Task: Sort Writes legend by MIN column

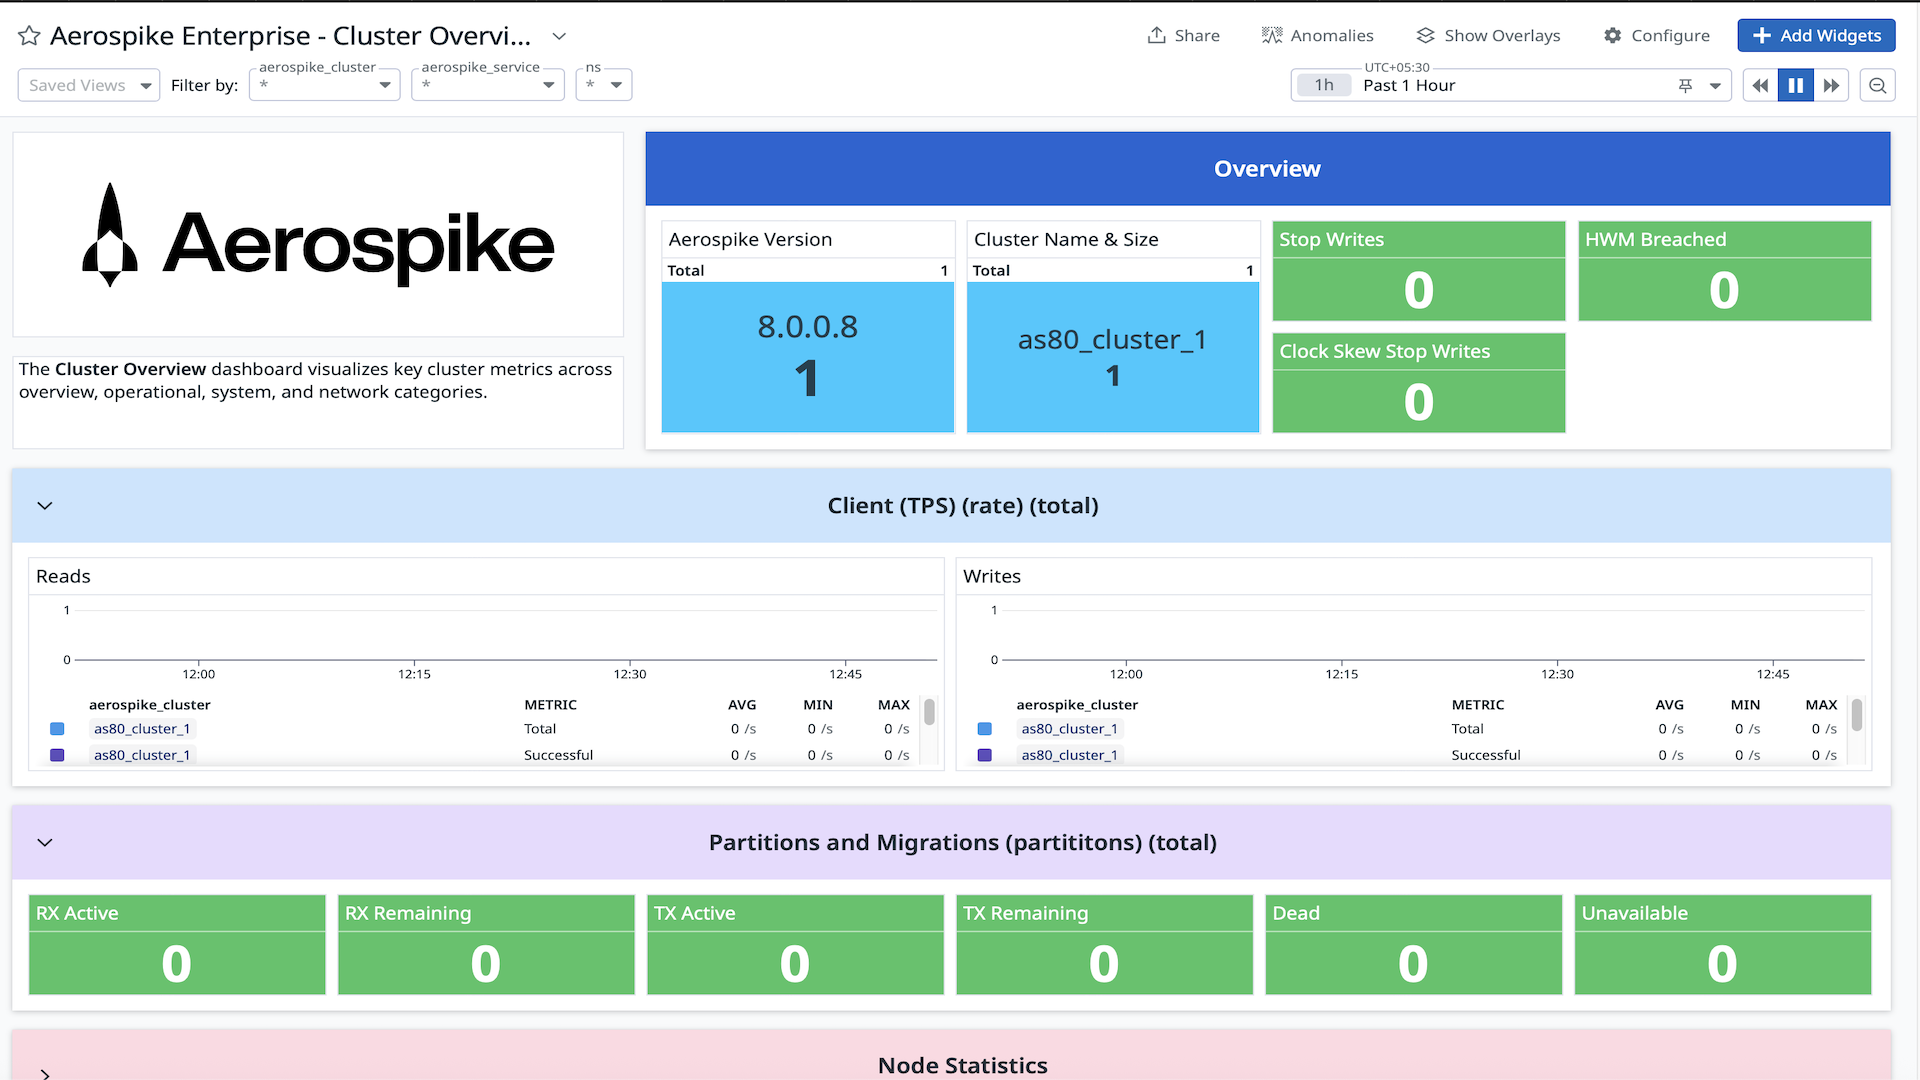Action: pyautogui.click(x=1746, y=705)
